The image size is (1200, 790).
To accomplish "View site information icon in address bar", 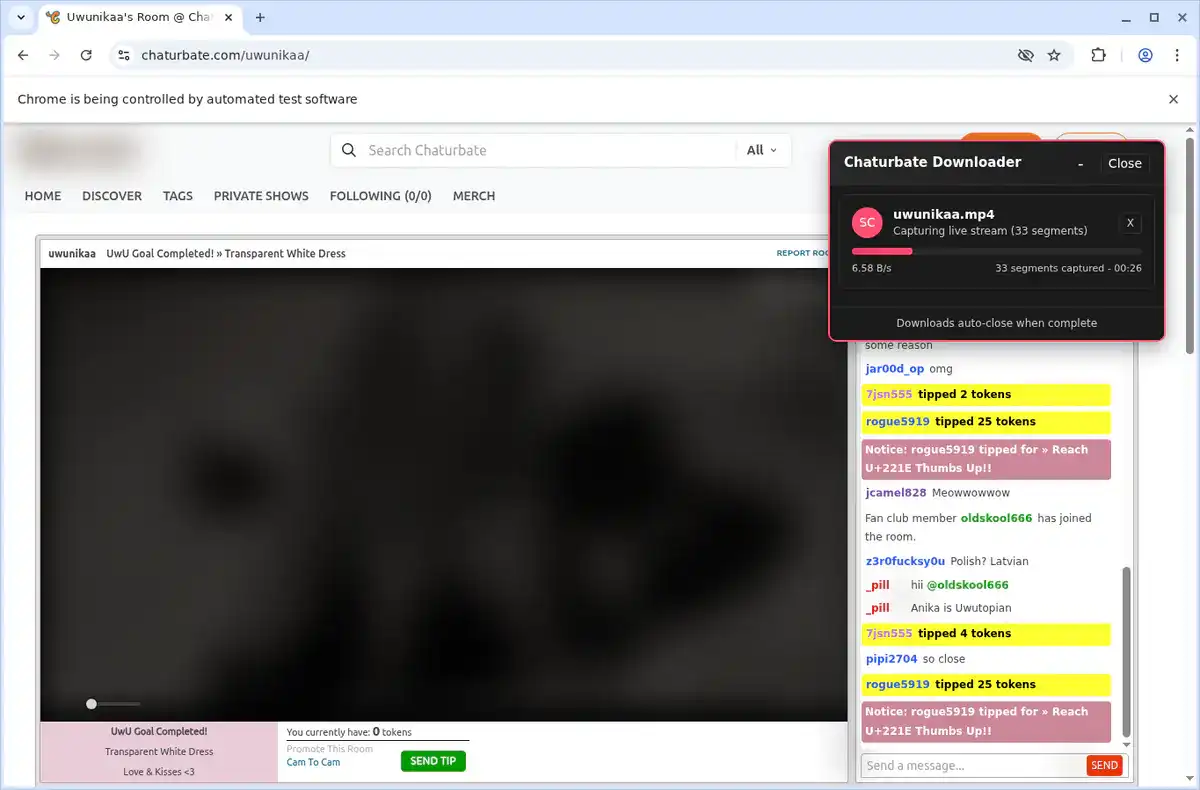I will click(x=123, y=55).
